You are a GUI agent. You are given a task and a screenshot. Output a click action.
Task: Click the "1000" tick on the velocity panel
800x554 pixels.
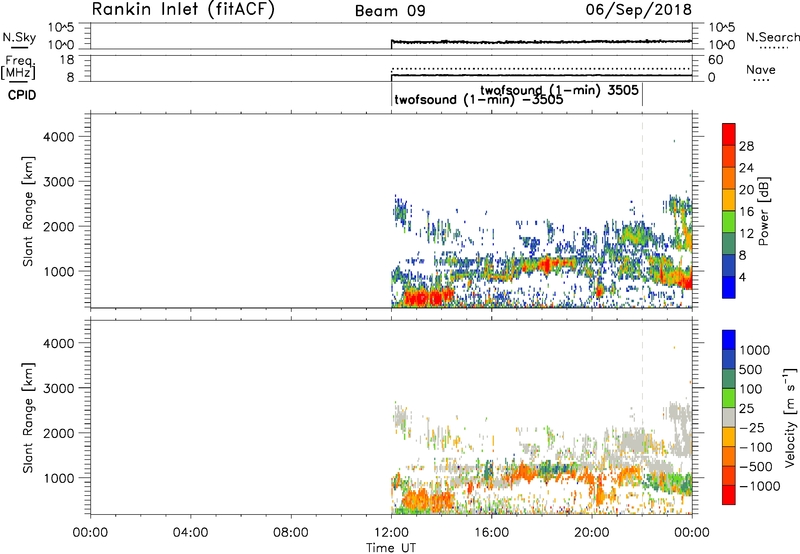(x=58, y=478)
